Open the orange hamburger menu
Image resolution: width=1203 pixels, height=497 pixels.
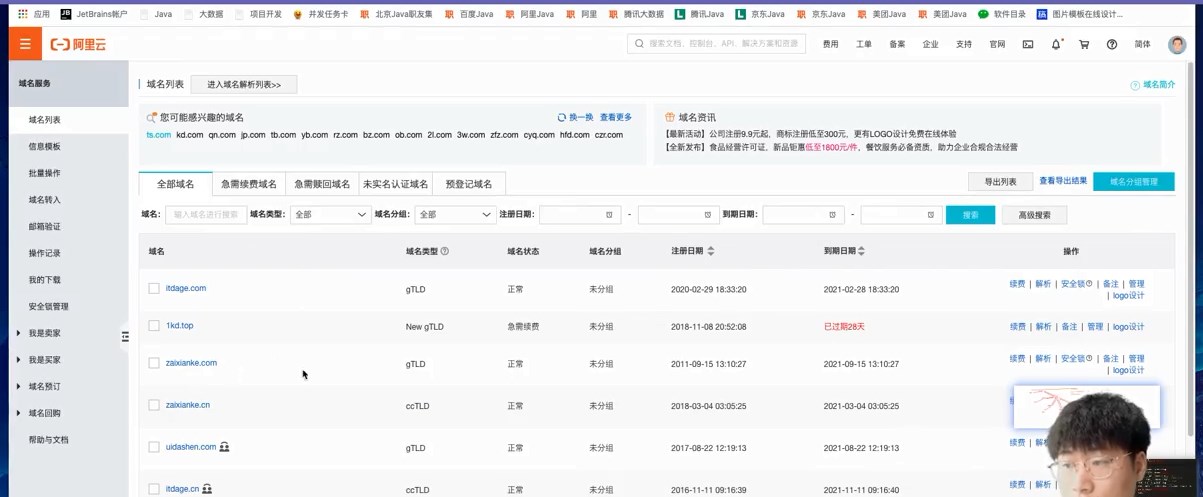[x=25, y=44]
